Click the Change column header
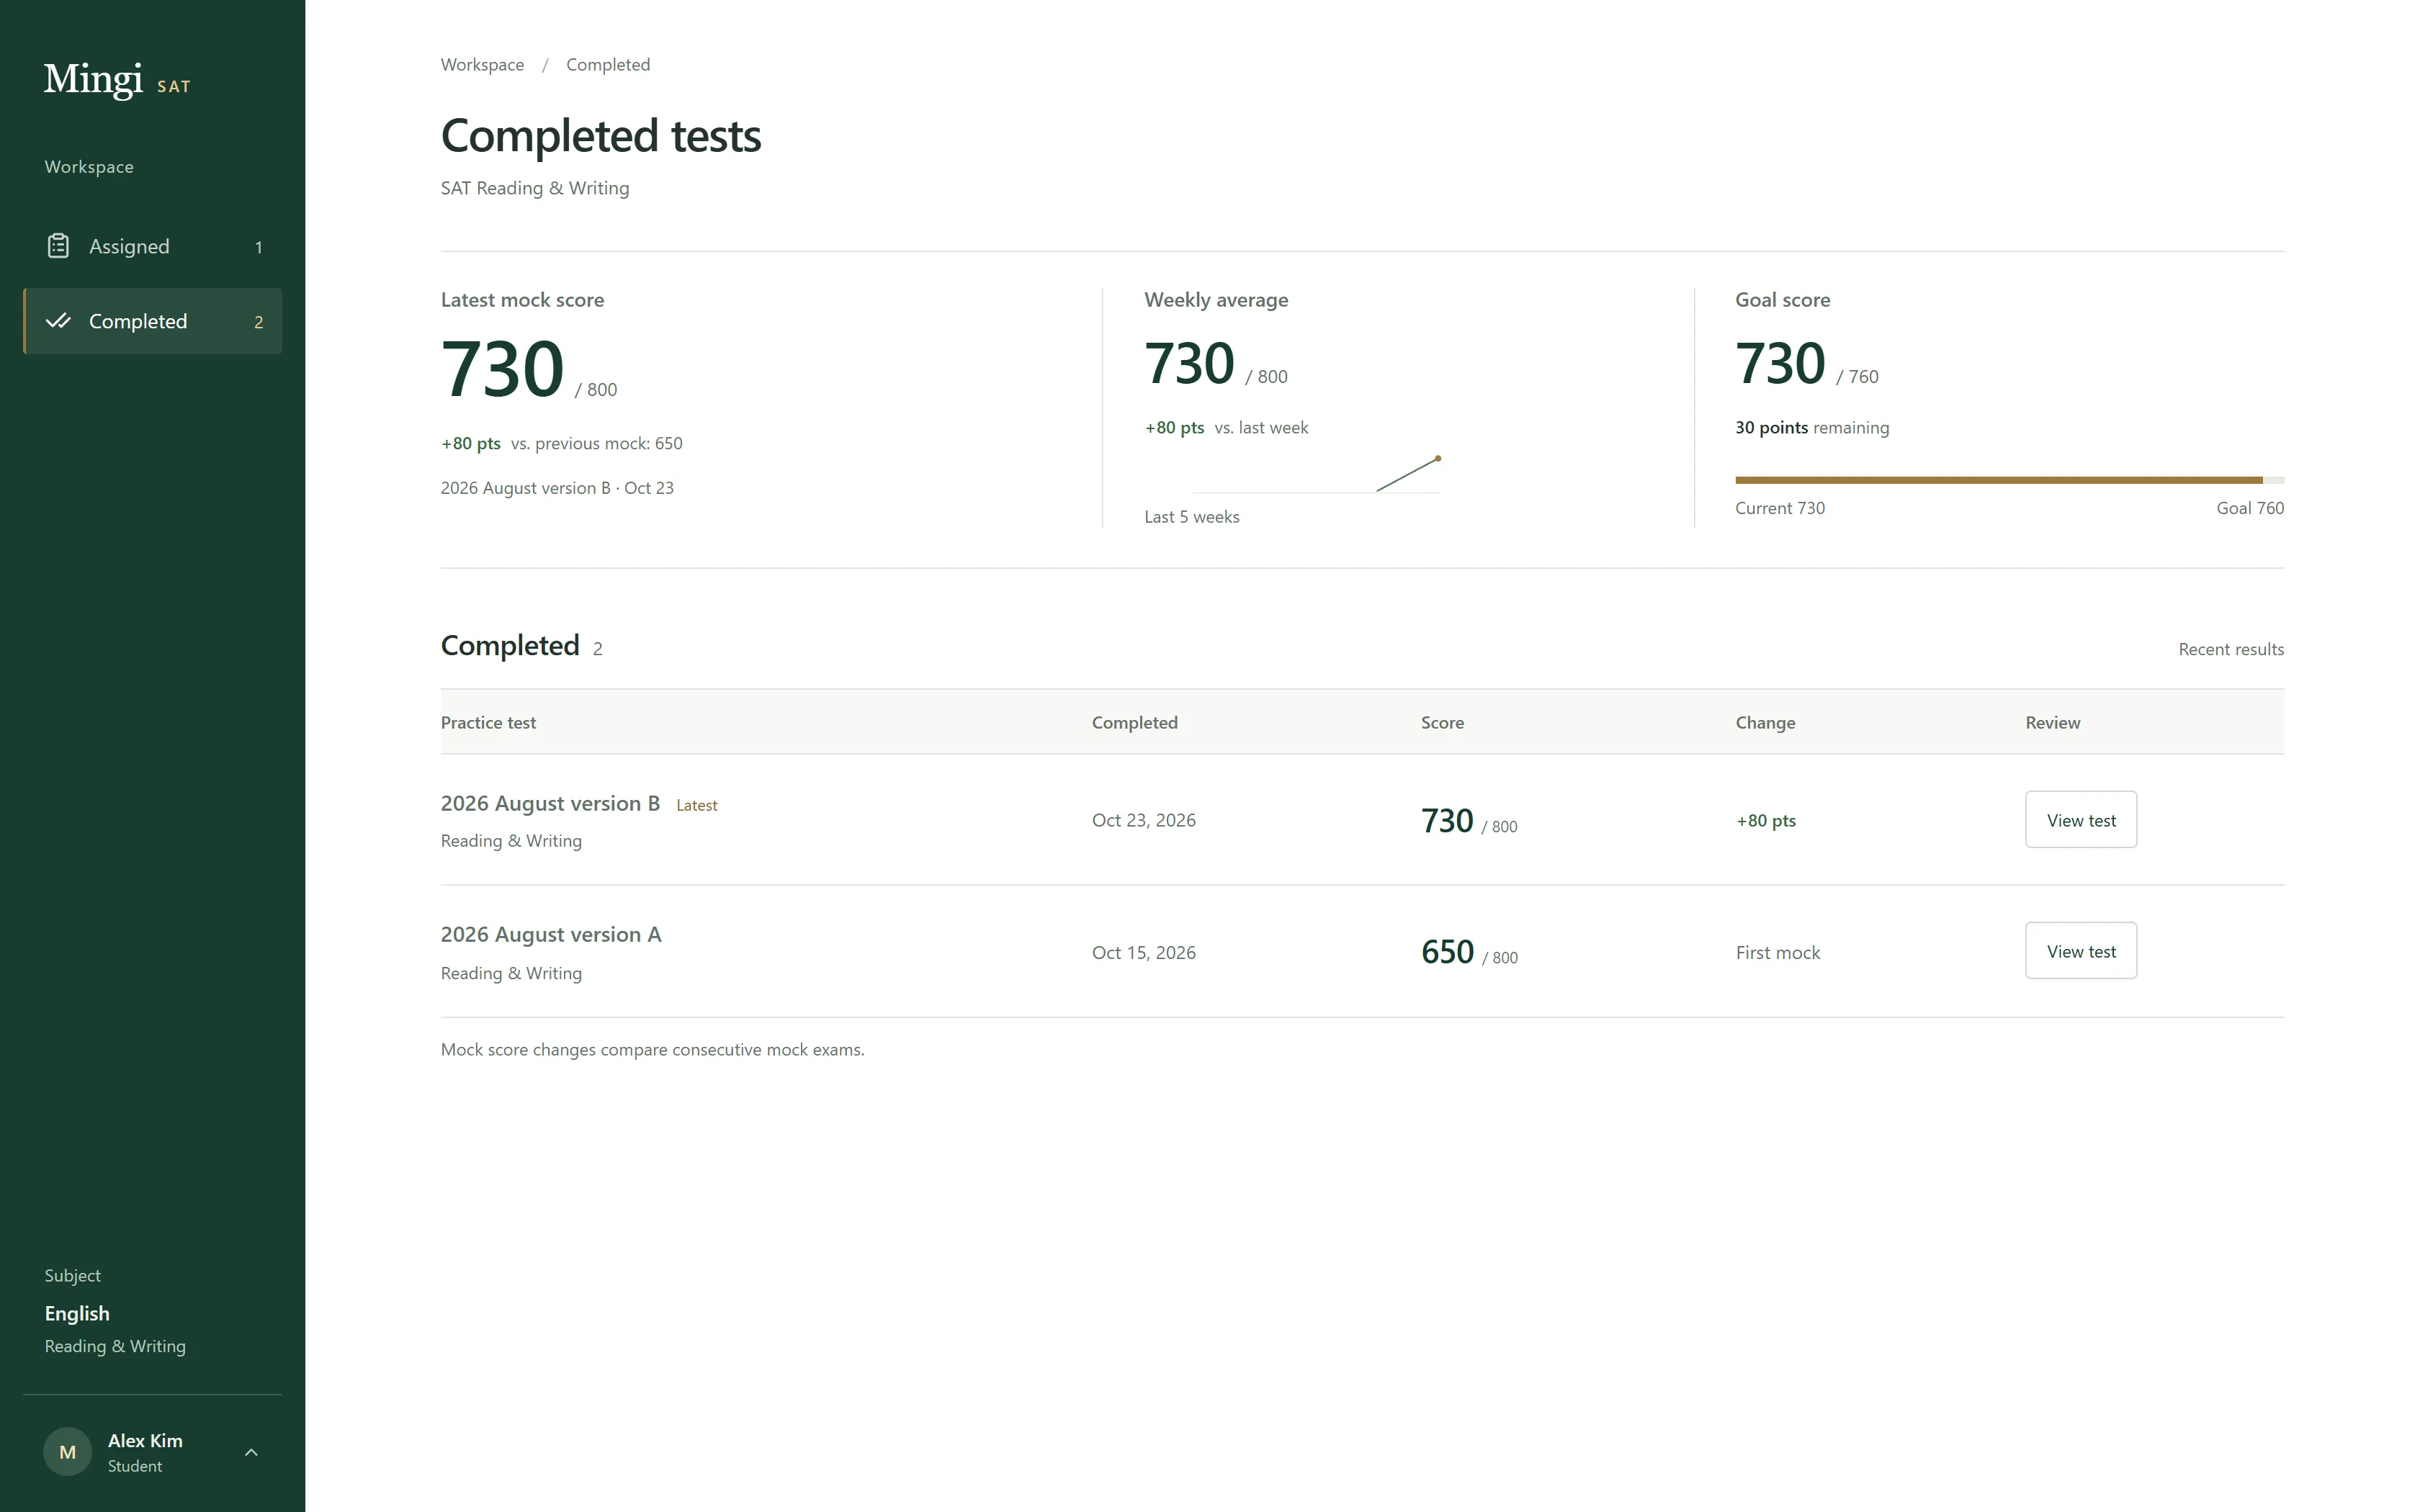 (x=1765, y=723)
